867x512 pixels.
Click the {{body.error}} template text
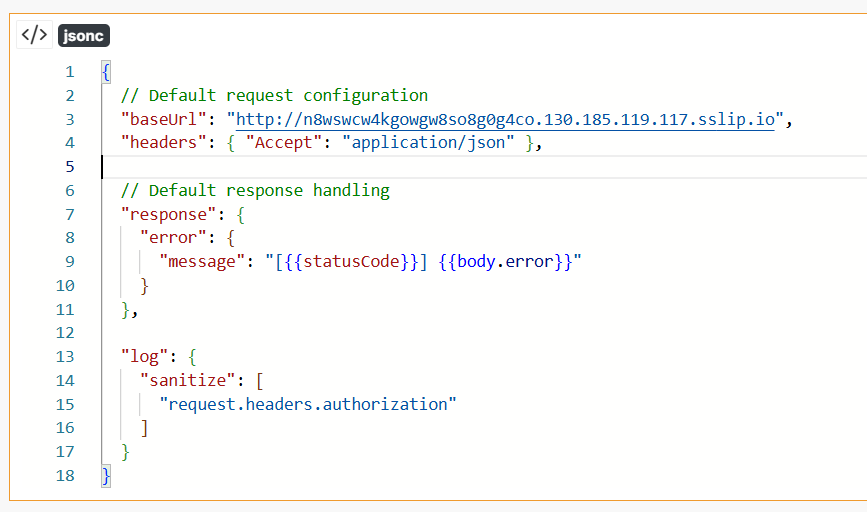click(505, 262)
